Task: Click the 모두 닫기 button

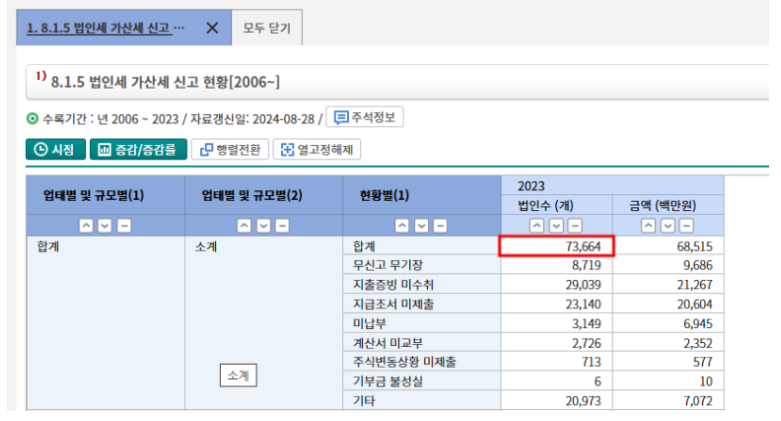Action: pos(267,28)
